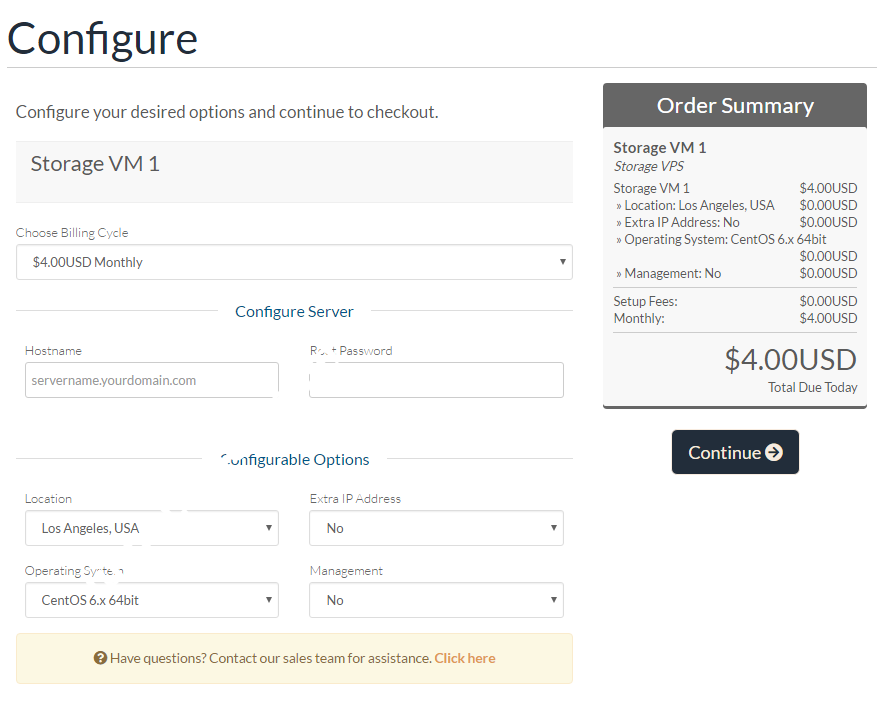Click the Storage VM 1 product heading
The width and height of the screenshot is (887, 701).
click(95, 164)
